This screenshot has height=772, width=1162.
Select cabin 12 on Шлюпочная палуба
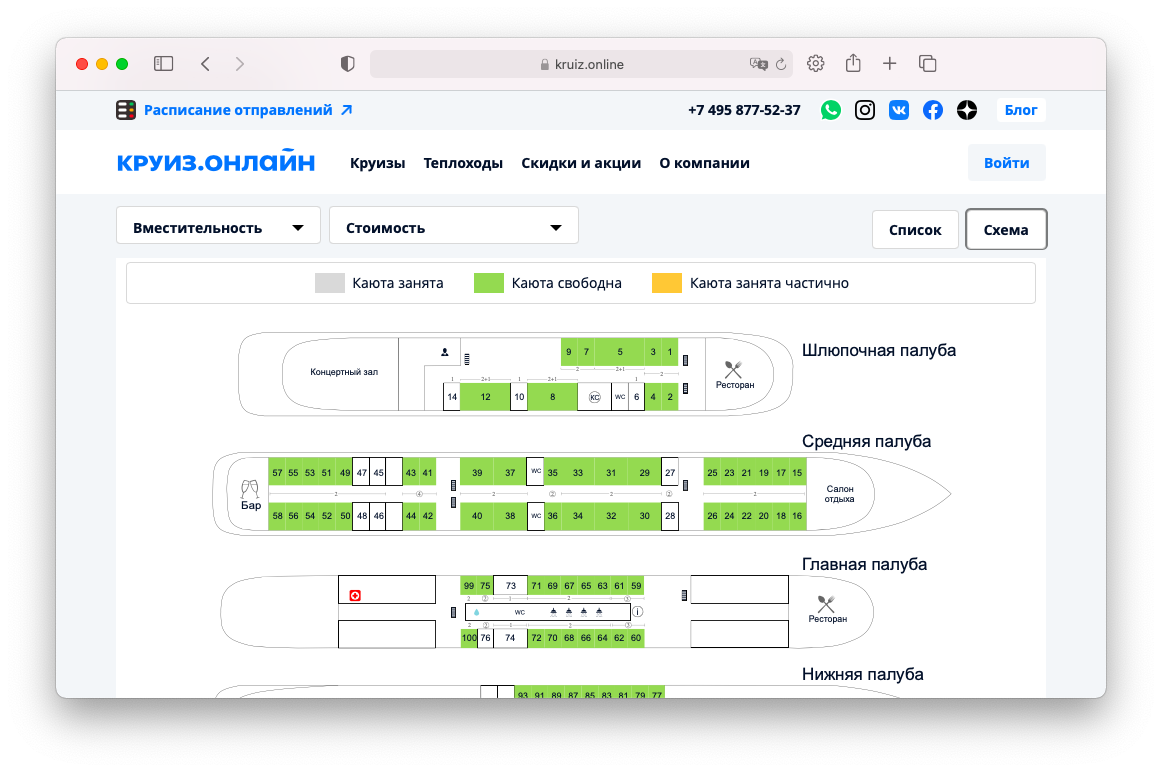[485, 397]
